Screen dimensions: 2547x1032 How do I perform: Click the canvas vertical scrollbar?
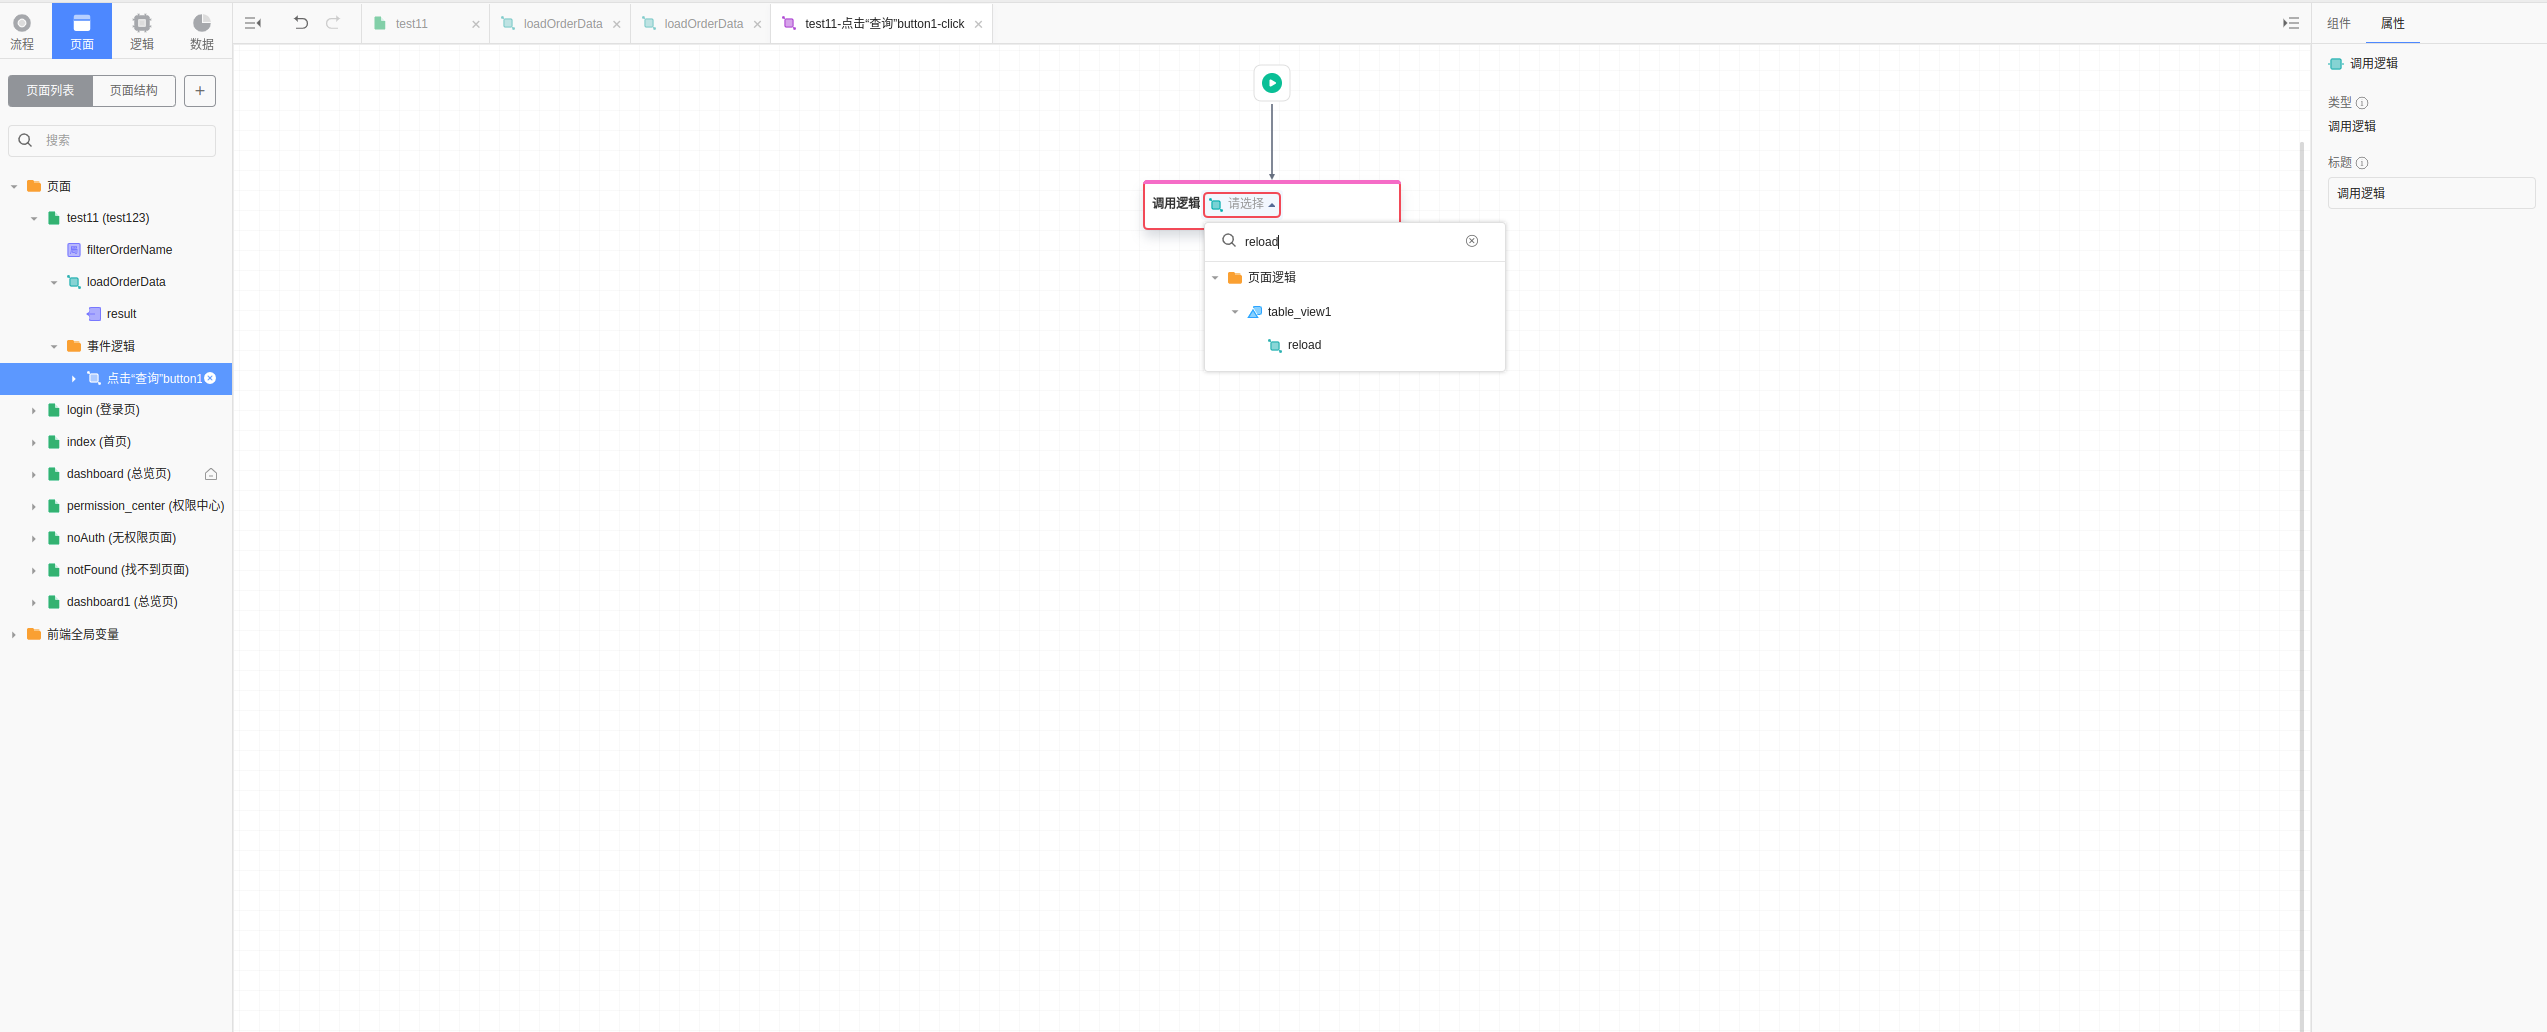[x=2301, y=585]
